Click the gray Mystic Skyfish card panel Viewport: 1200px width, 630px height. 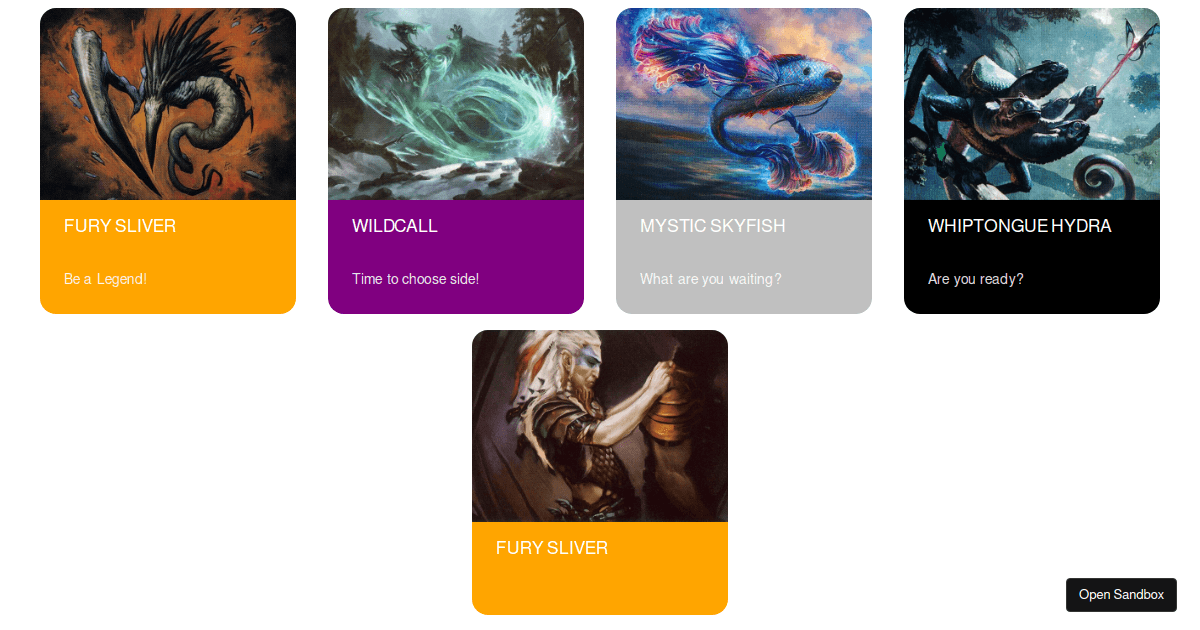point(744,257)
